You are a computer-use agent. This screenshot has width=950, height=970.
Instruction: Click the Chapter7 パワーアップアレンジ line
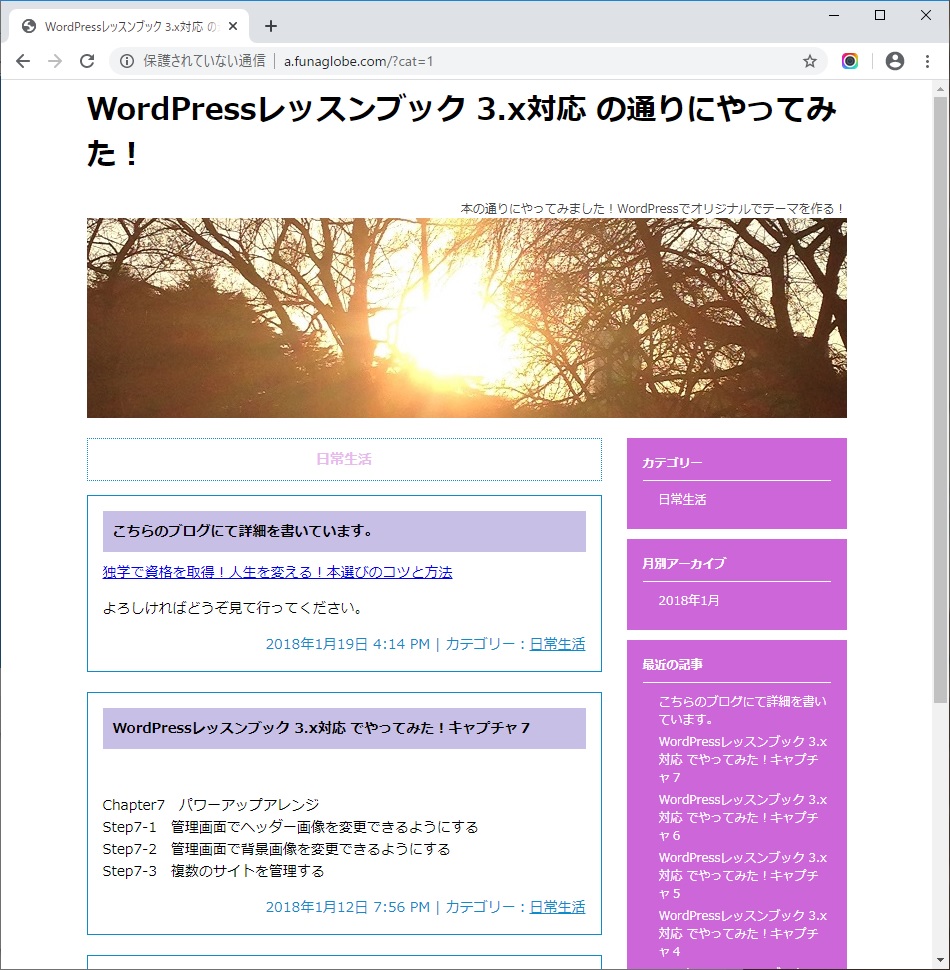(x=211, y=805)
